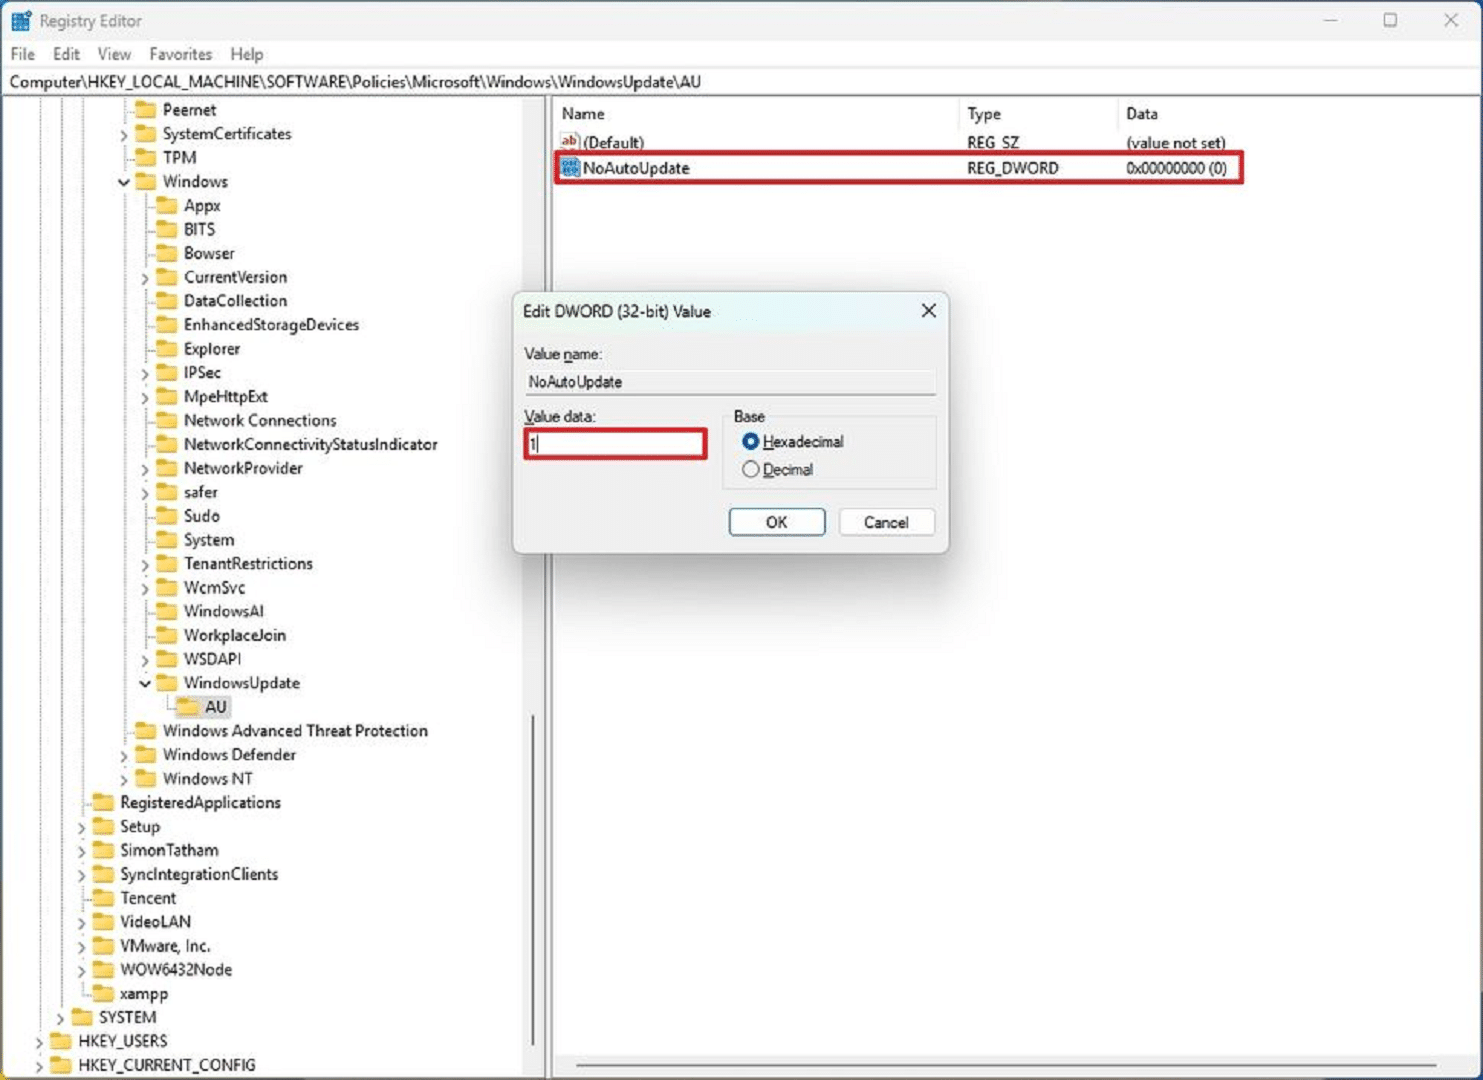Confirm the DWORD edit with OK

coord(777,522)
